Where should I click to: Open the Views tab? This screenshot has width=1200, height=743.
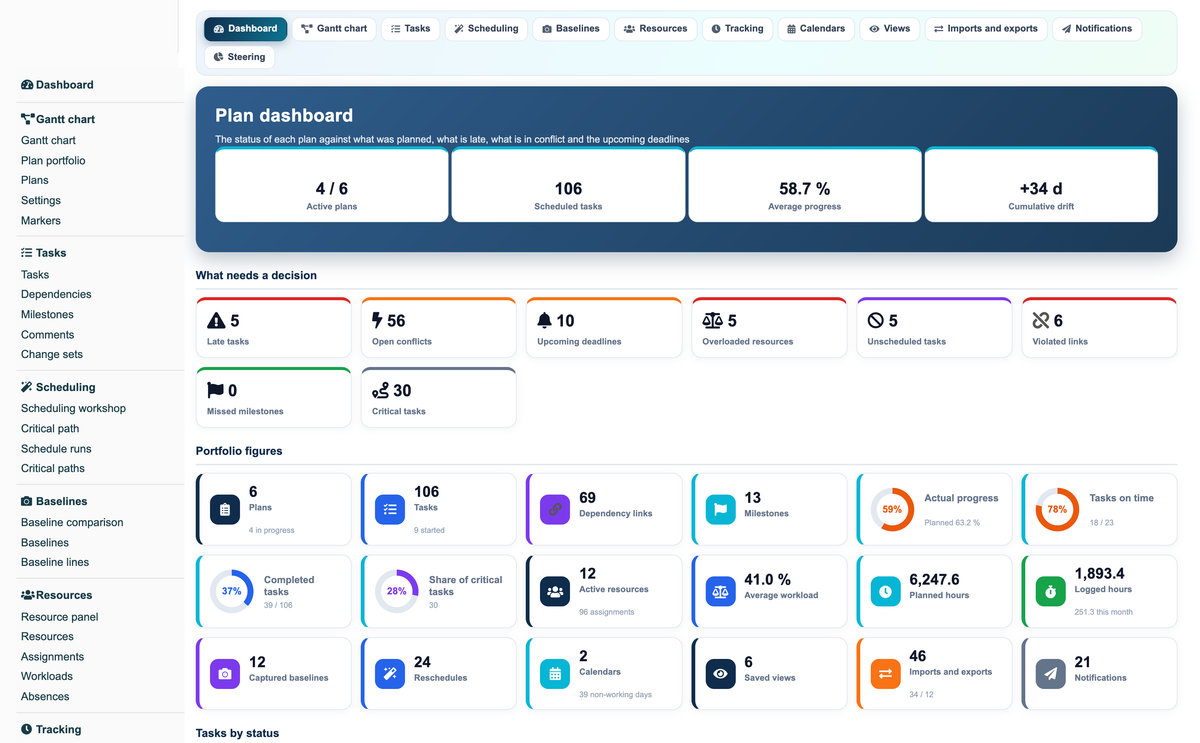(x=890, y=29)
